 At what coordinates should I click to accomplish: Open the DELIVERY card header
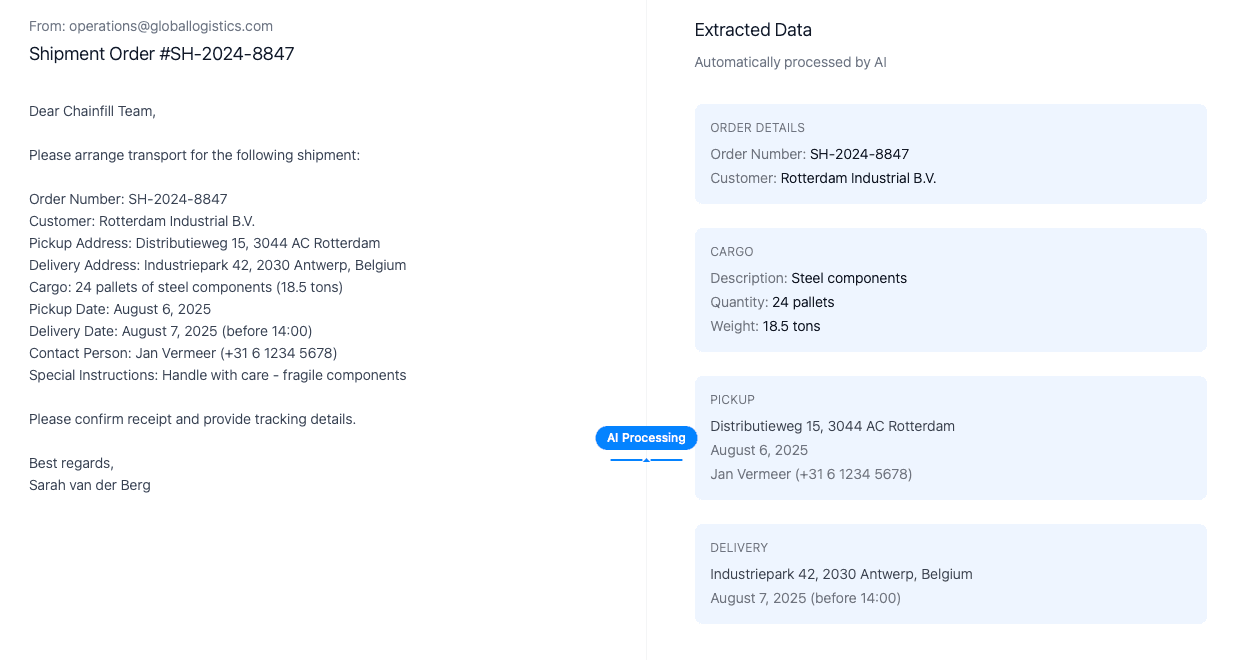(x=739, y=547)
